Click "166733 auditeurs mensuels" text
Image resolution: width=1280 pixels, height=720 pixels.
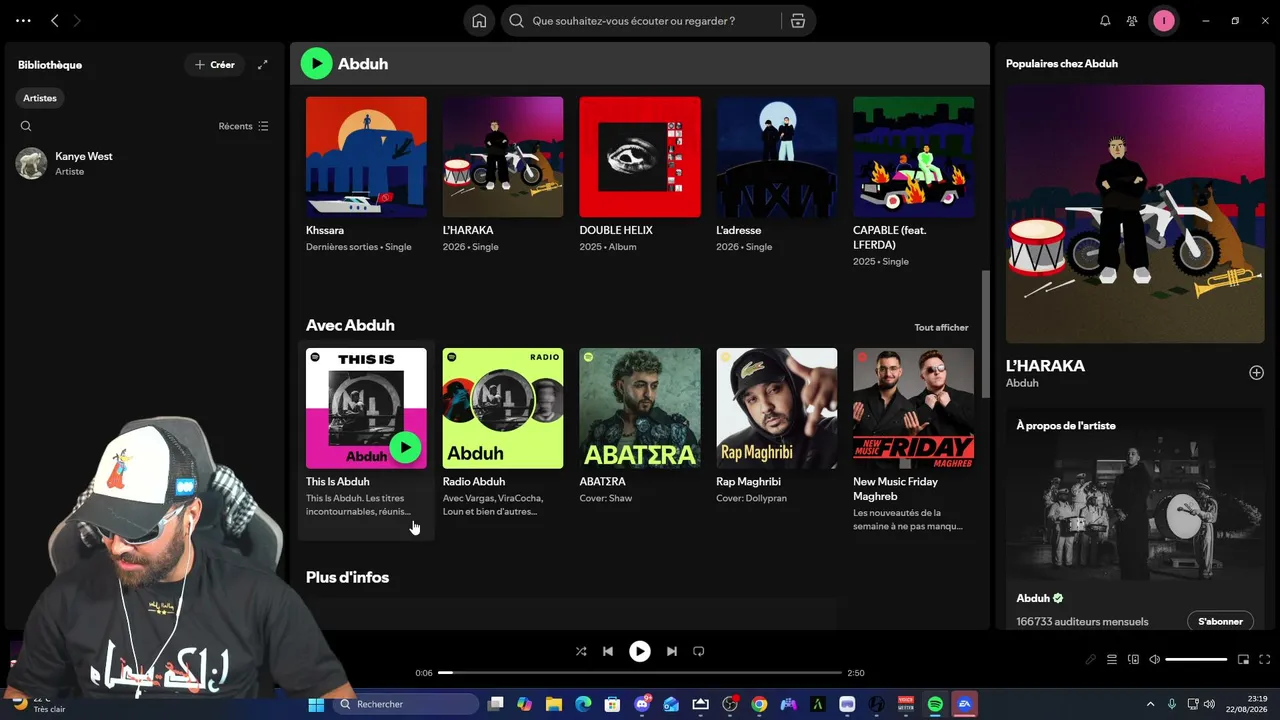click(x=1082, y=622)
